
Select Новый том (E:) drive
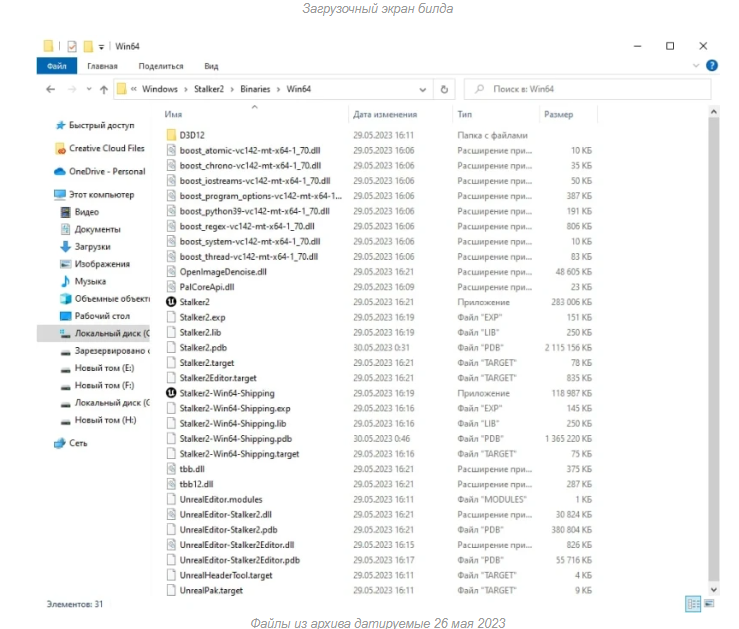(104, 368)
